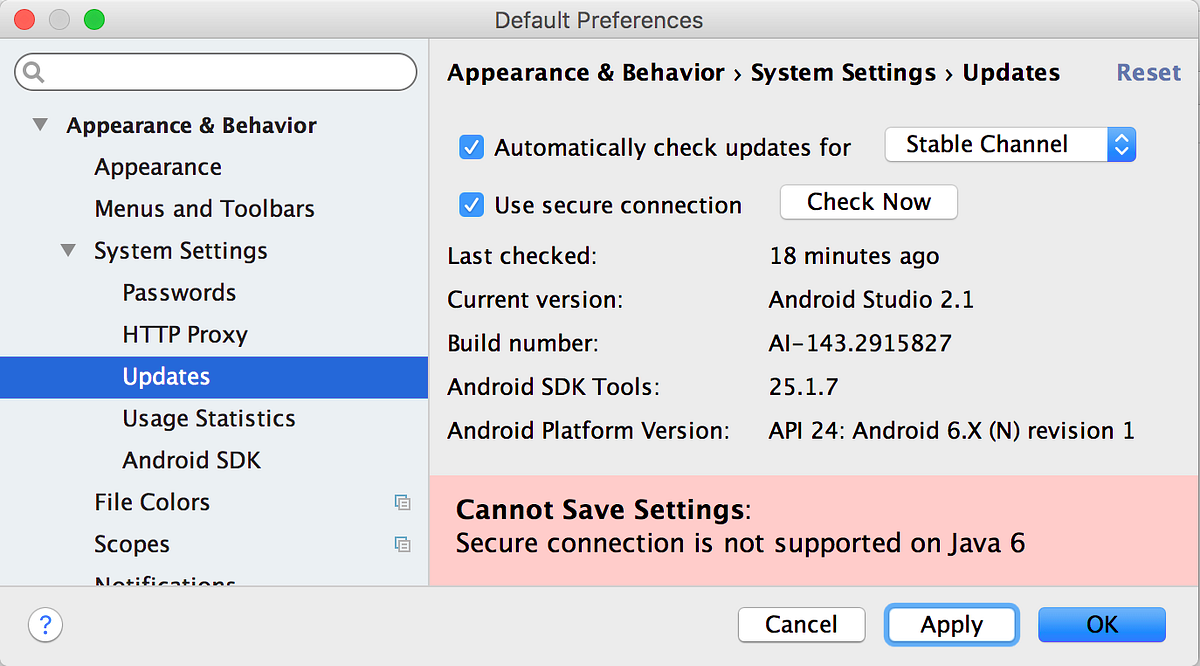
Task: Click the help question mark icon
Action: (45, 624)
